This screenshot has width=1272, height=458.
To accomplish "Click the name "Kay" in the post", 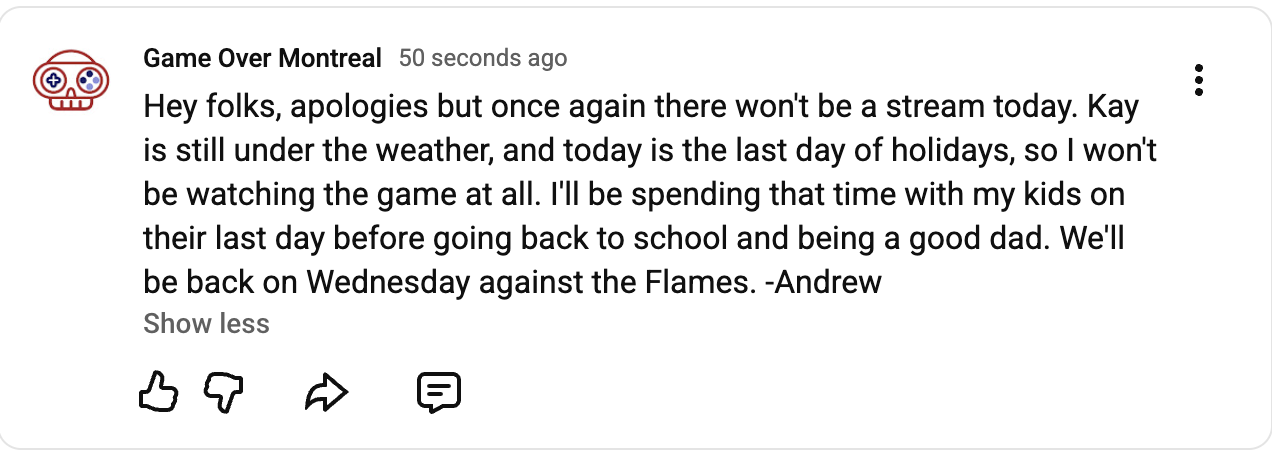I will tap(1112, 106).
